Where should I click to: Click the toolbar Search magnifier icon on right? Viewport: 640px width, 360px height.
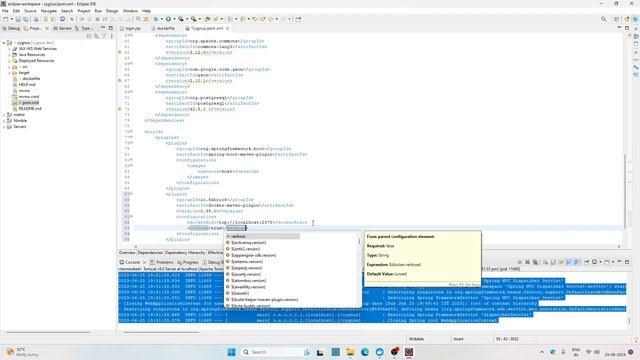tap(604, 19)
